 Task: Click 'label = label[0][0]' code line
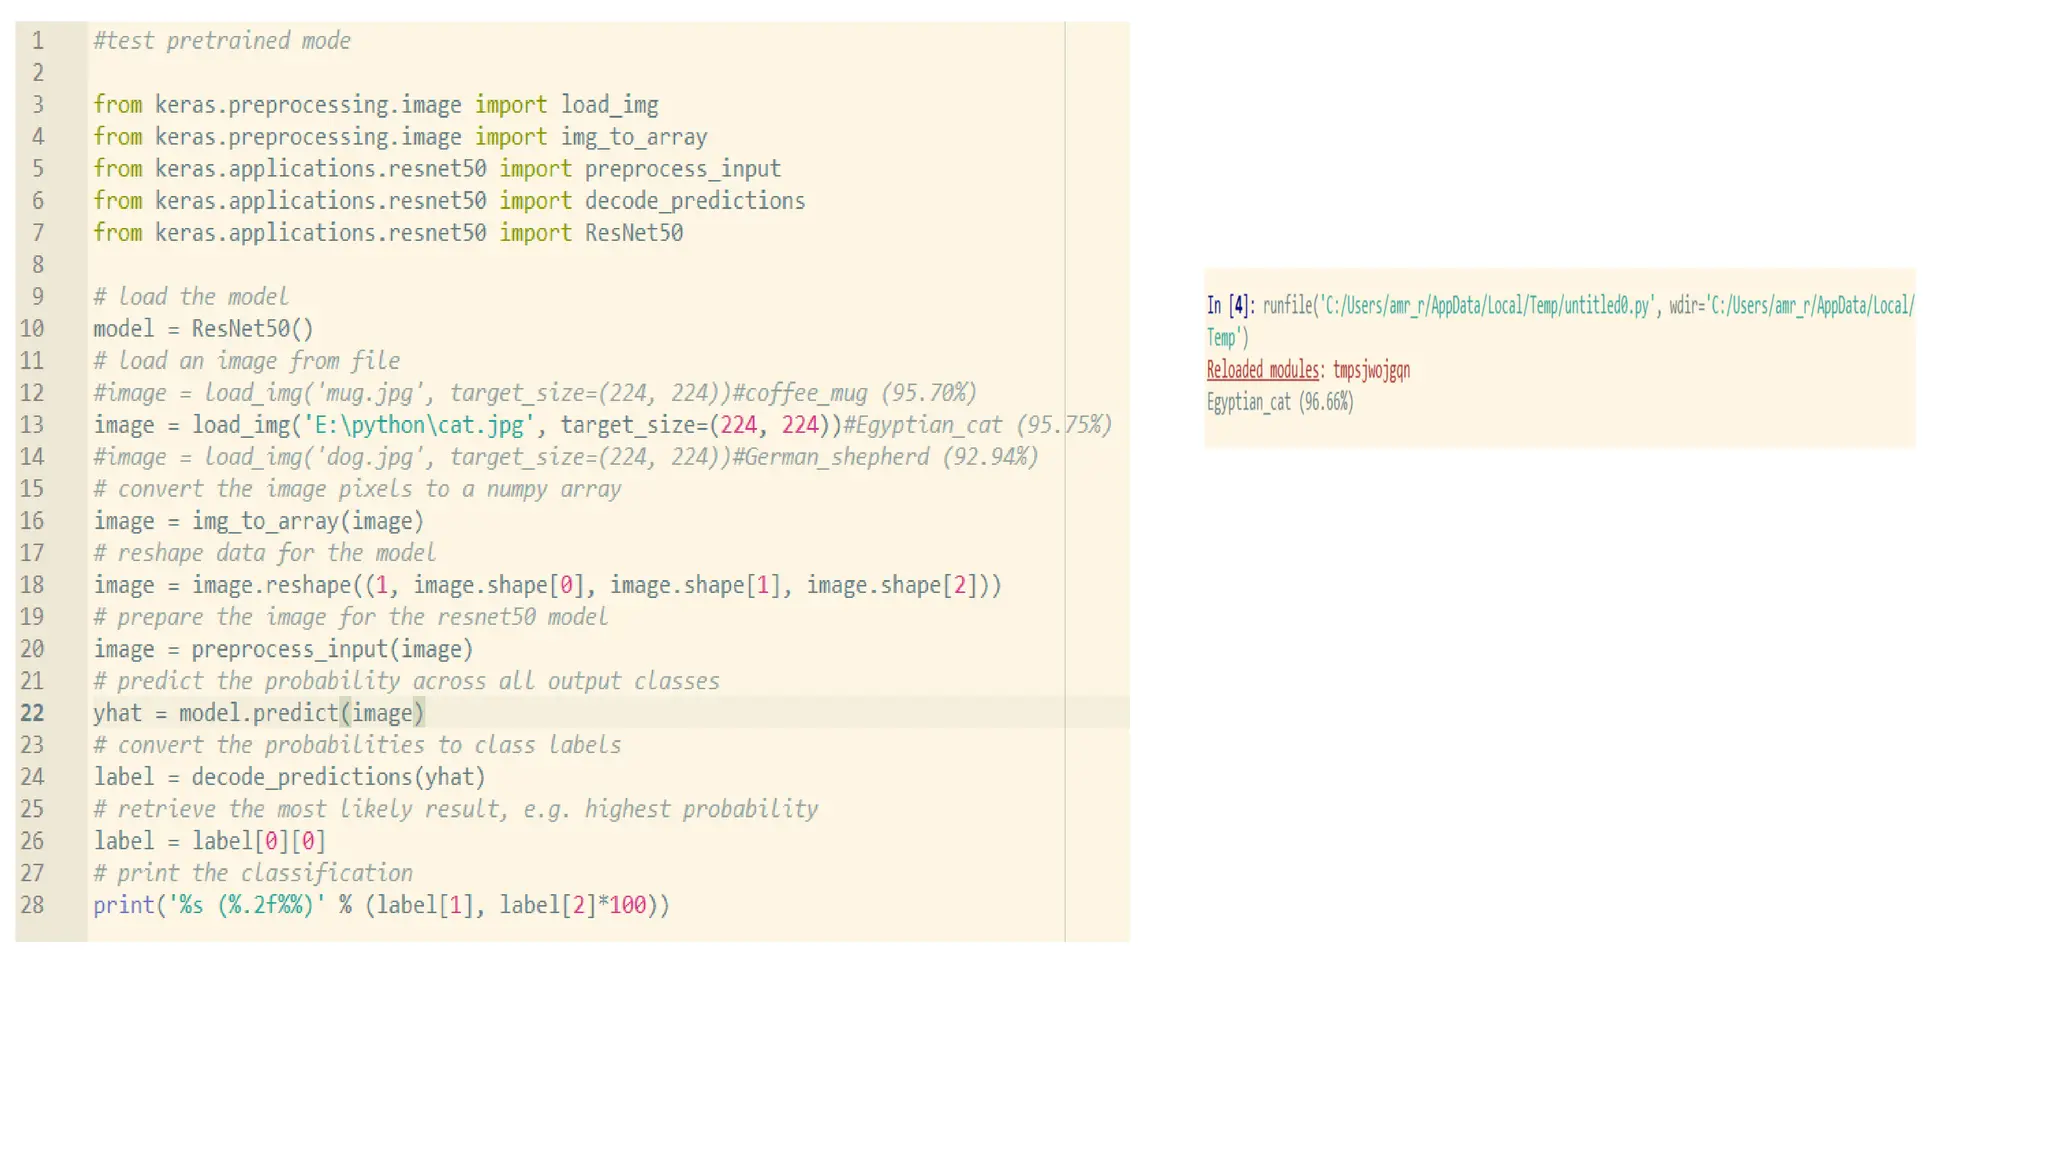(x=209, y=841)
